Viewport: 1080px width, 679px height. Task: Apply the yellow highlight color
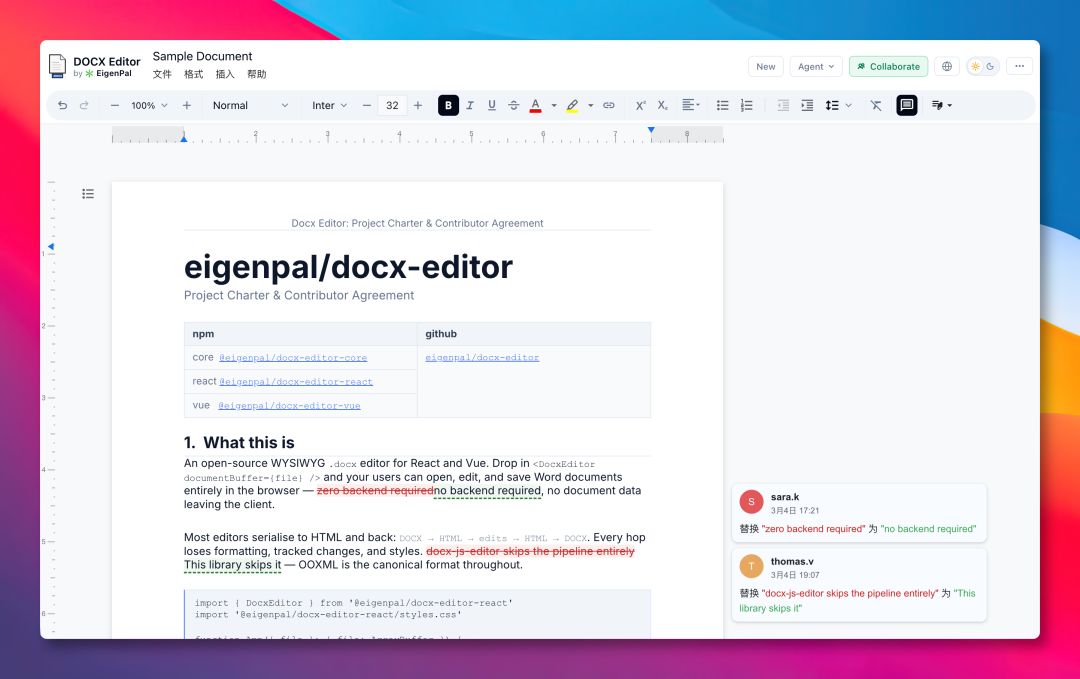click(572, 105)
